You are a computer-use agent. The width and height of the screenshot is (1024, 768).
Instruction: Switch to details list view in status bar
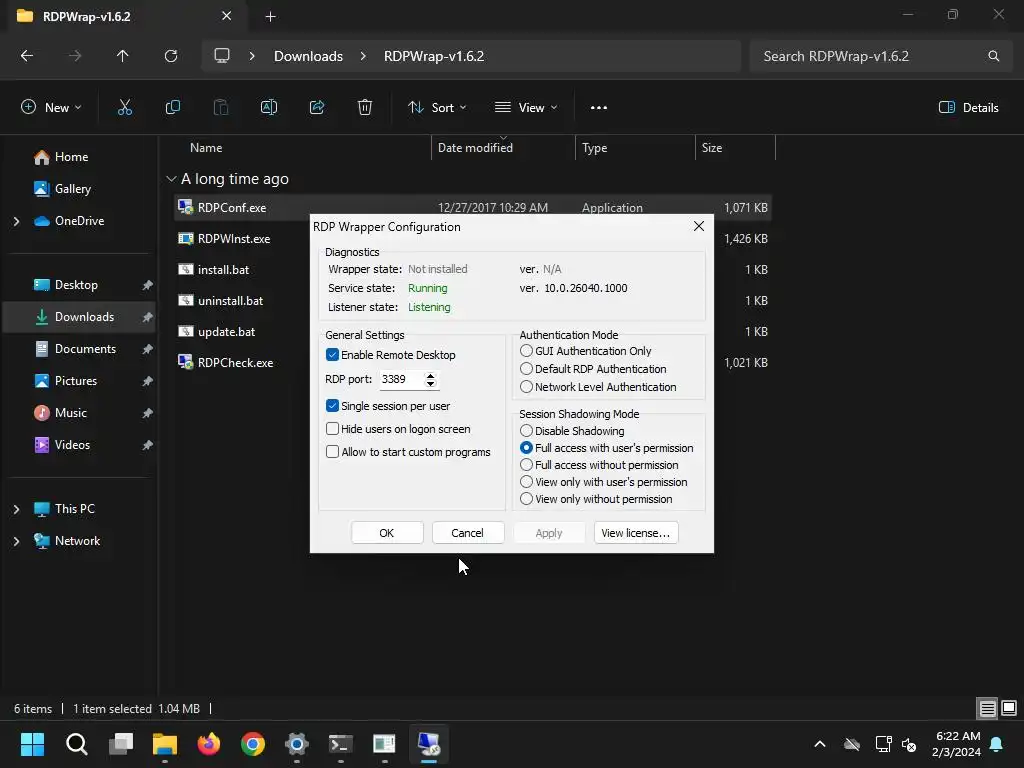987,708
